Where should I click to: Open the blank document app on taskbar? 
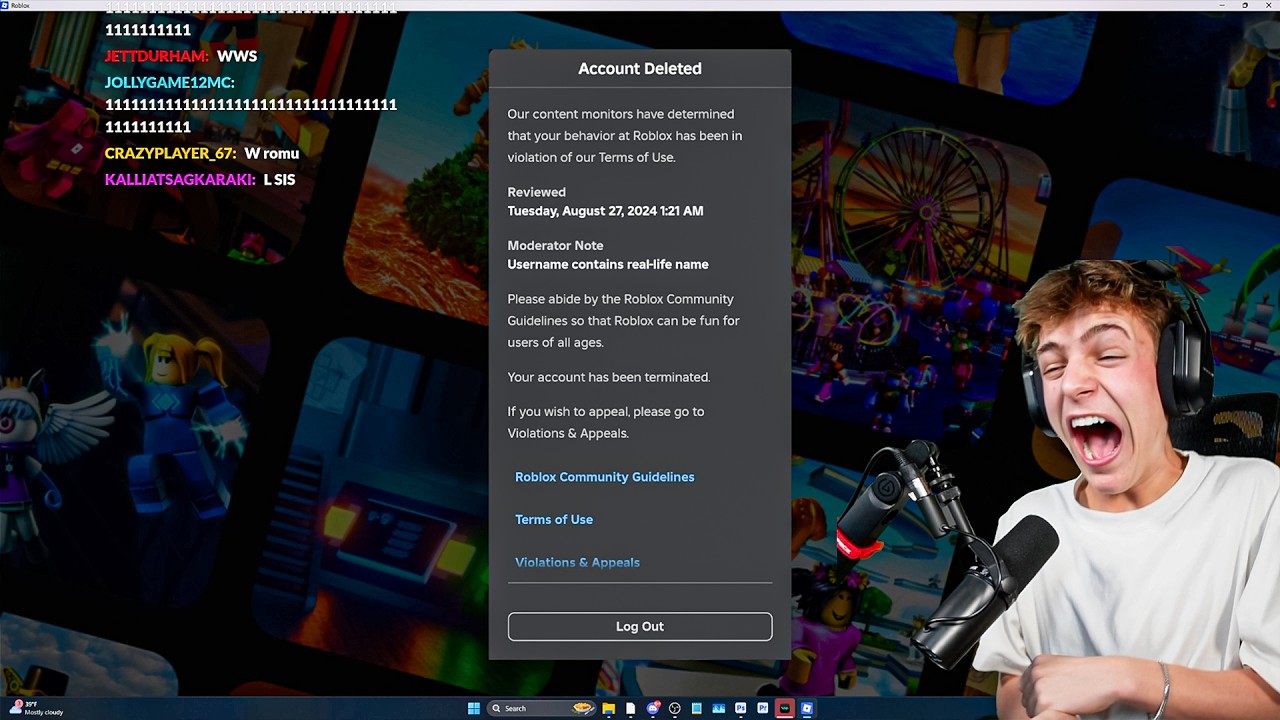630,709
